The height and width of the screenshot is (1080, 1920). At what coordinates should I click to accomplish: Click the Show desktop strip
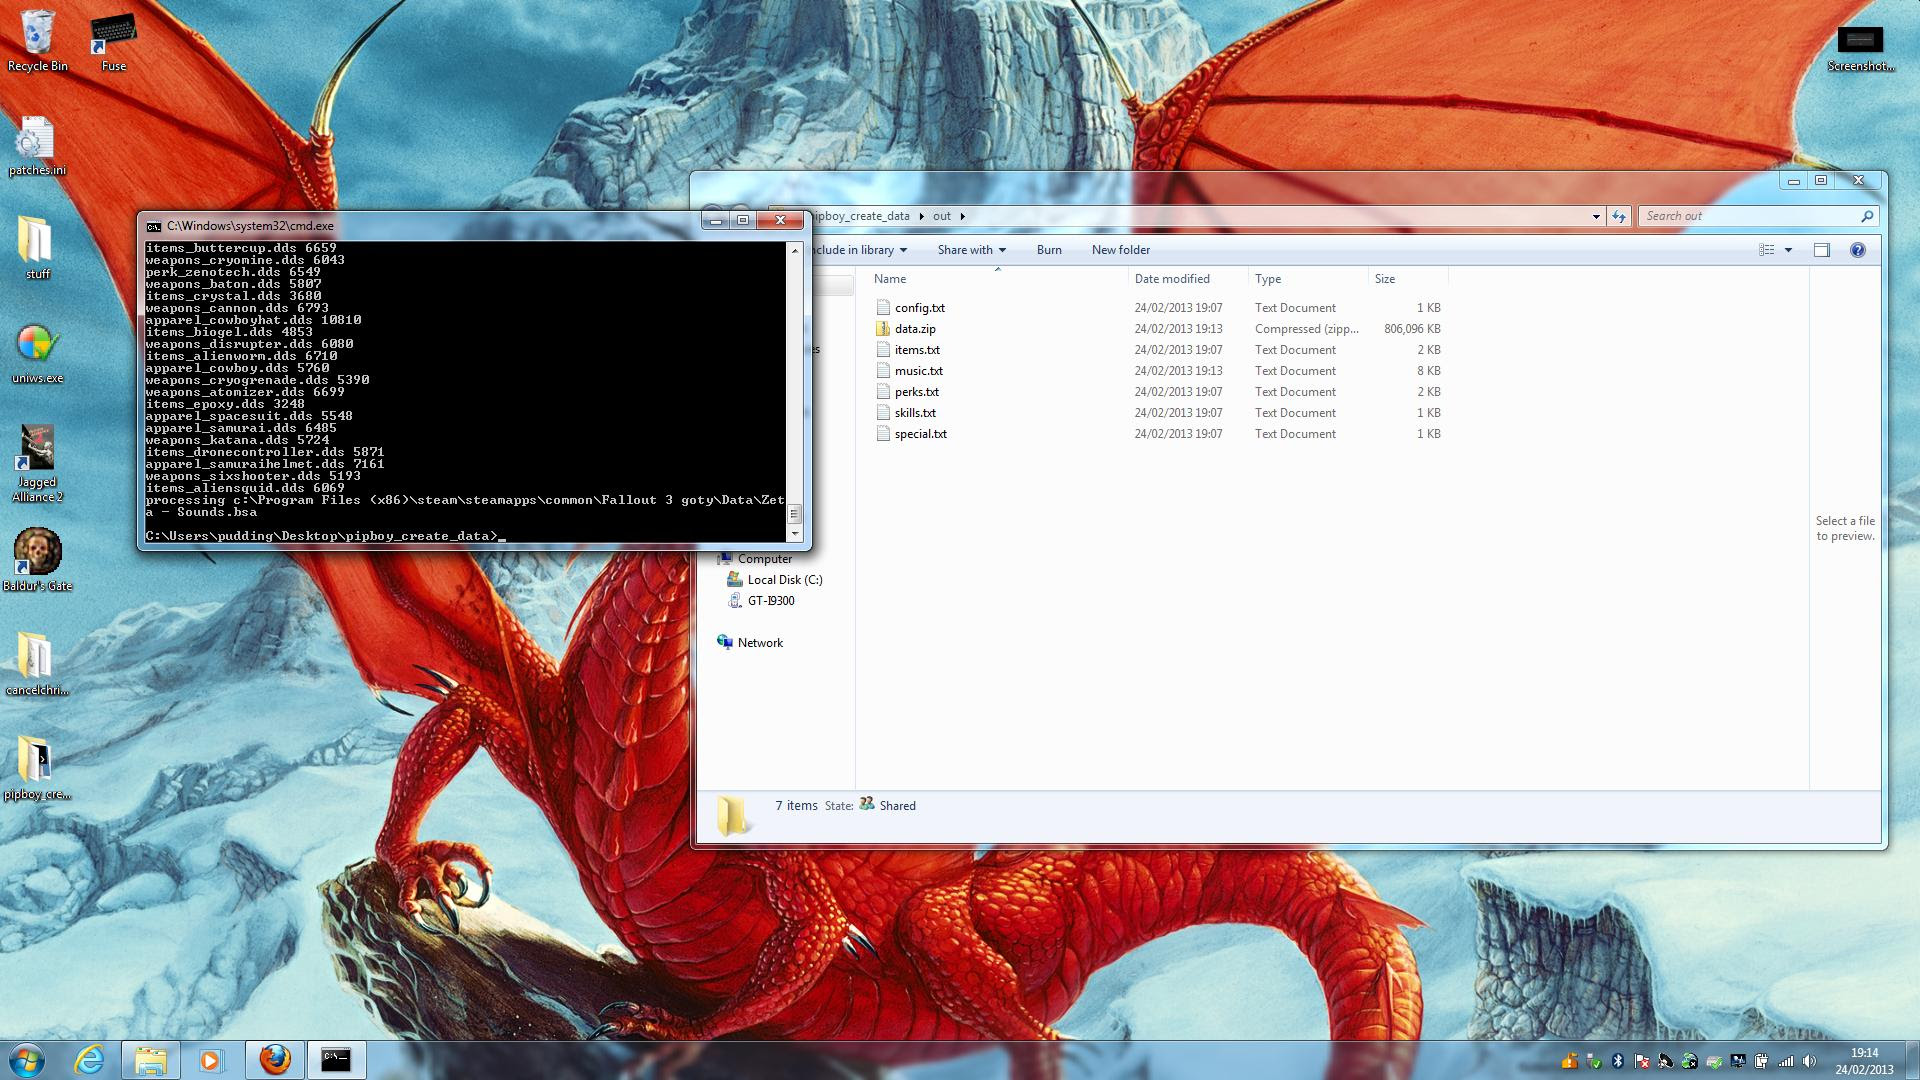[x=1912, y=1060]
